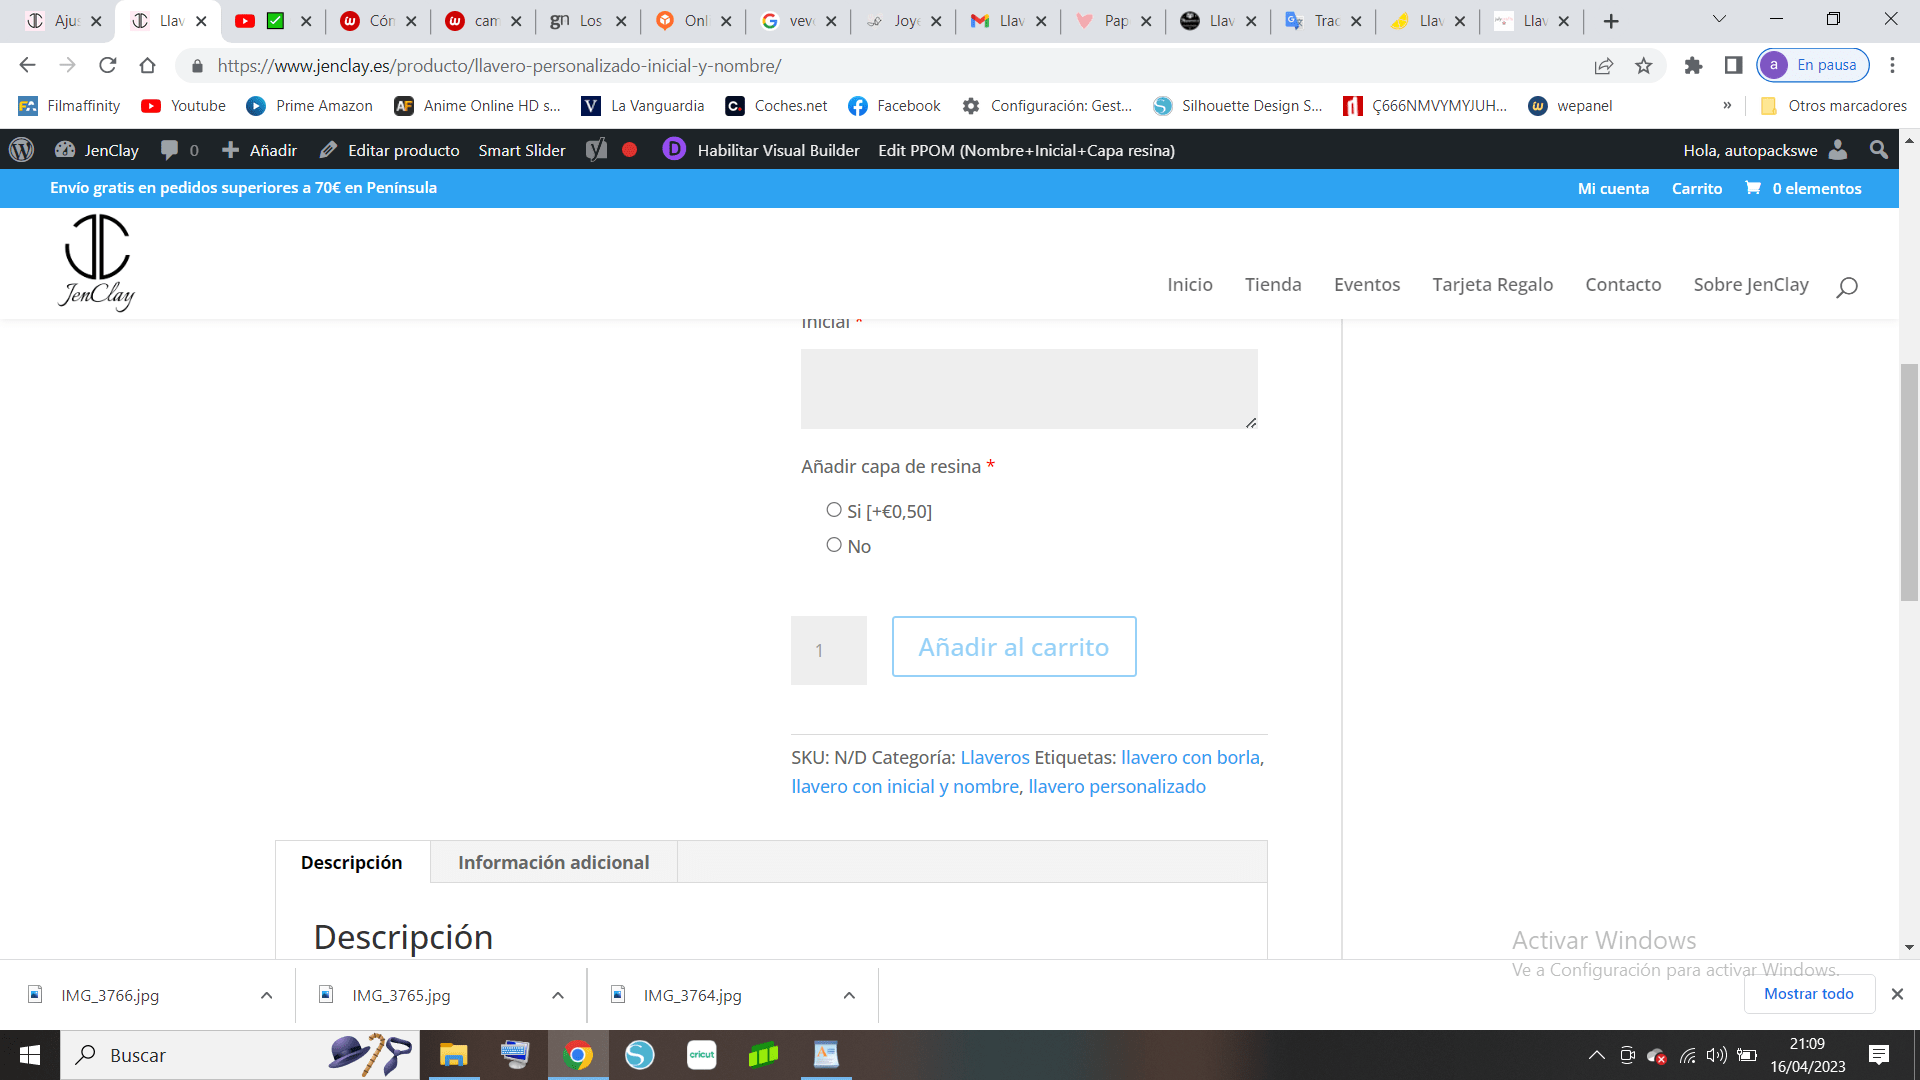Open the tab search dropdown arrow
The height and width of the screenshot is (1080, 1920).
(1719, 19)
